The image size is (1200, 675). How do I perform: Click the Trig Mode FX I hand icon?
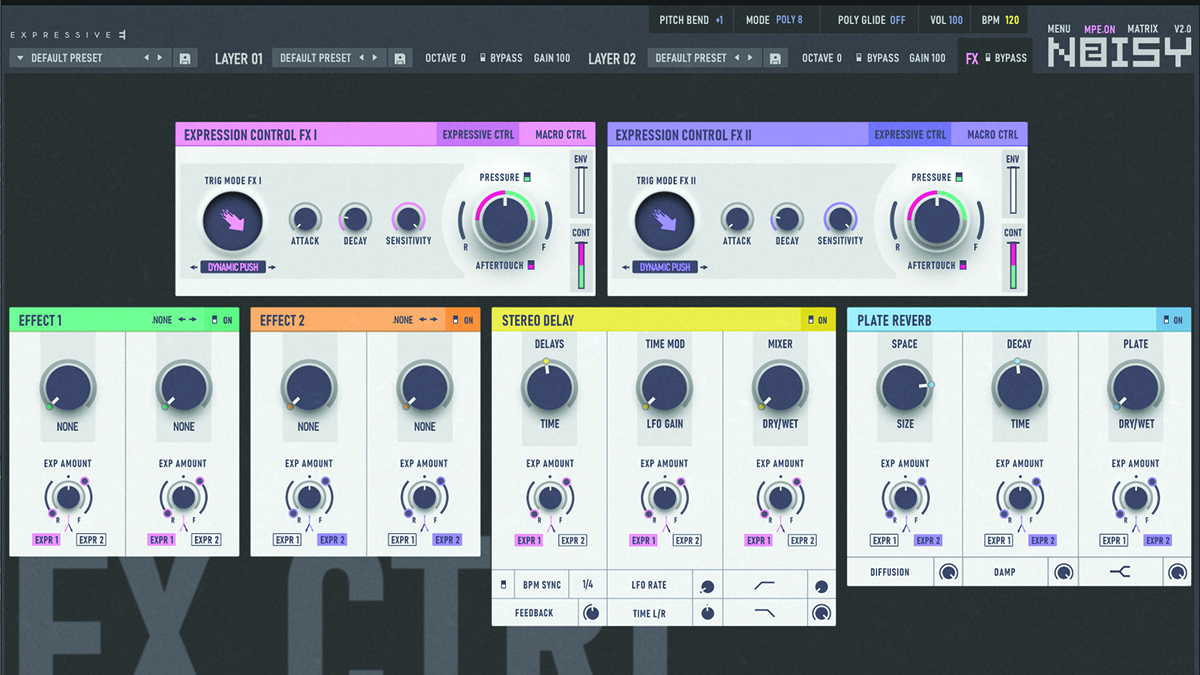click(232, 222)
